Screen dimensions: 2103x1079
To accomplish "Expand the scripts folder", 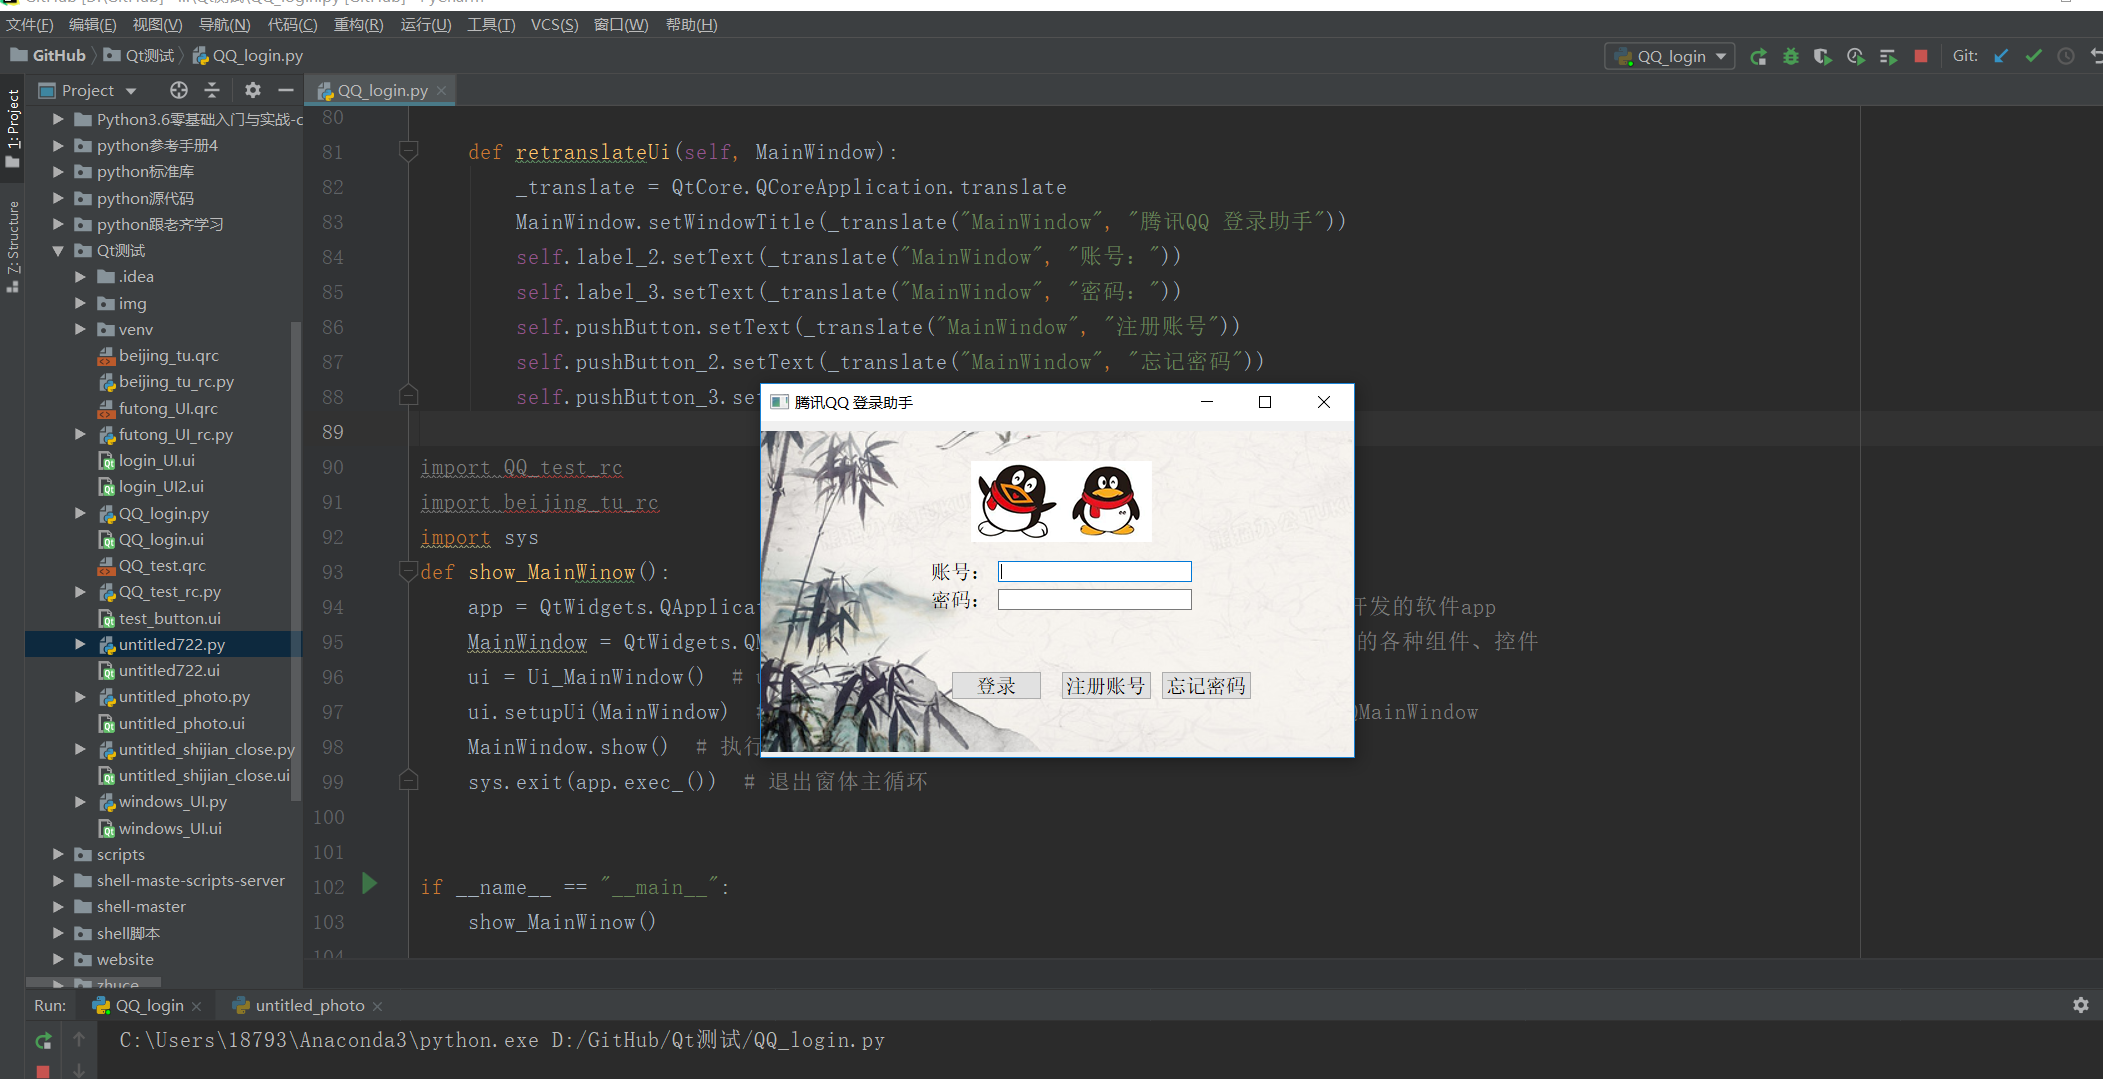I will pos(58,854).
